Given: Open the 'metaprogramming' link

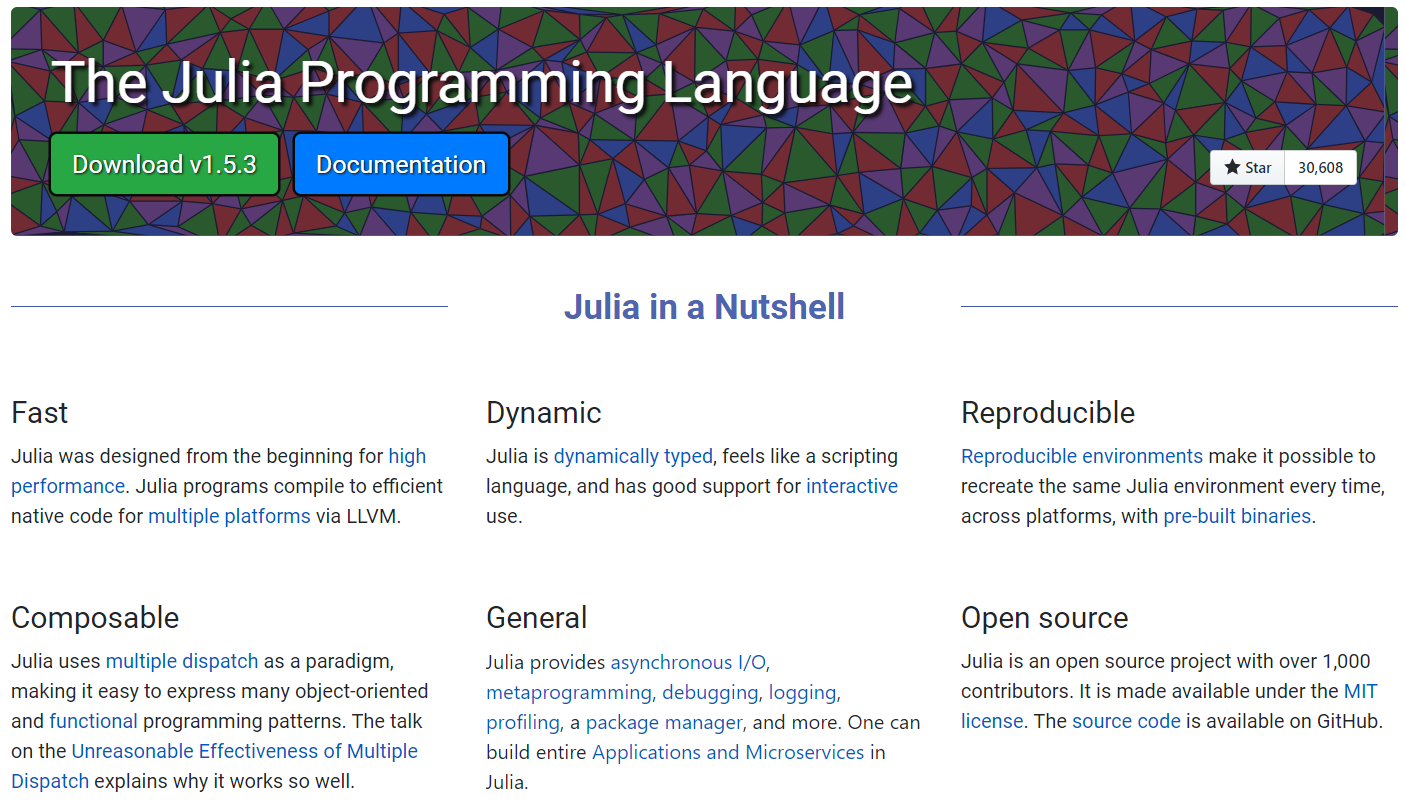Looking at the screenshot, I should point(569,692).
